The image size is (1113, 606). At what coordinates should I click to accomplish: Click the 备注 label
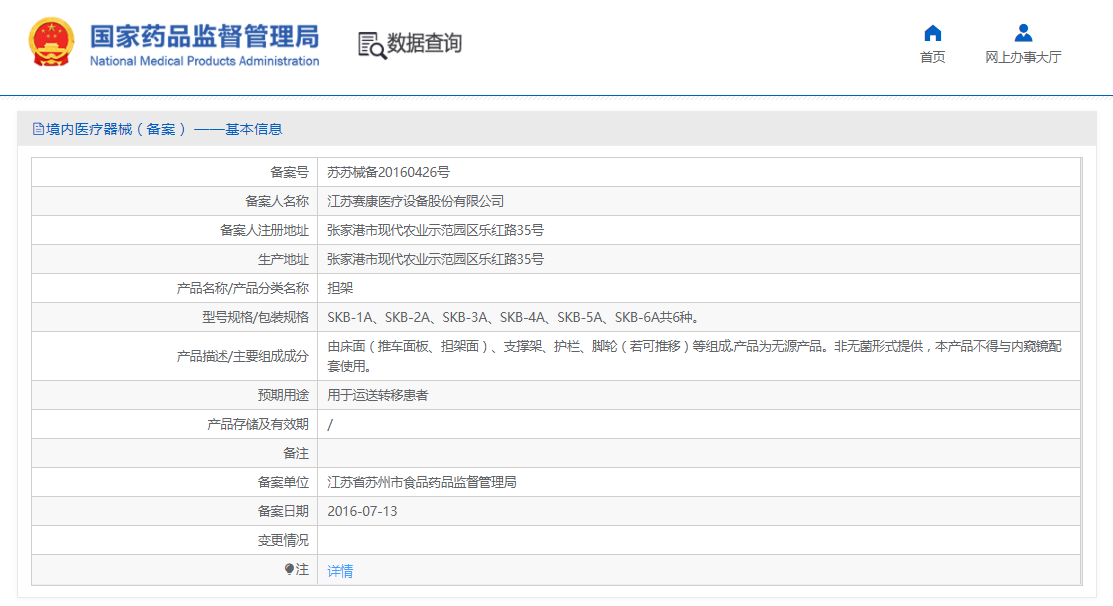pyautogui.click(x=295, y=453)
